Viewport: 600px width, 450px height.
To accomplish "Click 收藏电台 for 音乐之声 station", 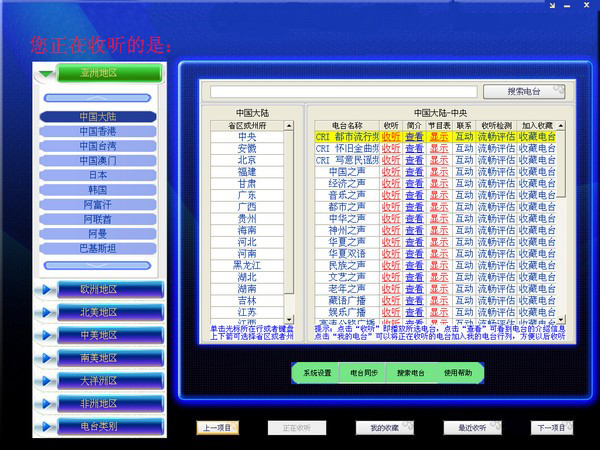I will 536,196.
